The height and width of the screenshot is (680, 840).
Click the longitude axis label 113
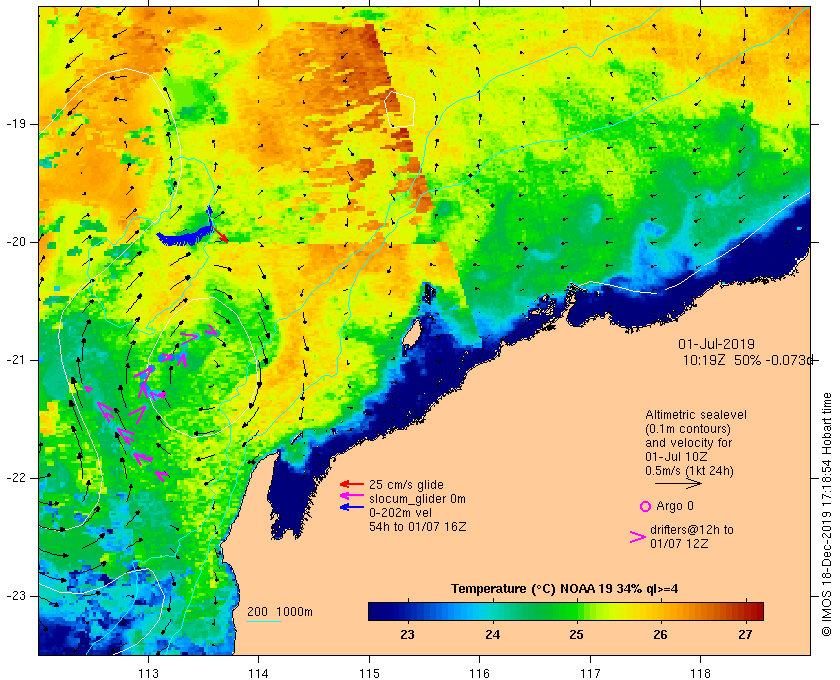pos(148,673)
